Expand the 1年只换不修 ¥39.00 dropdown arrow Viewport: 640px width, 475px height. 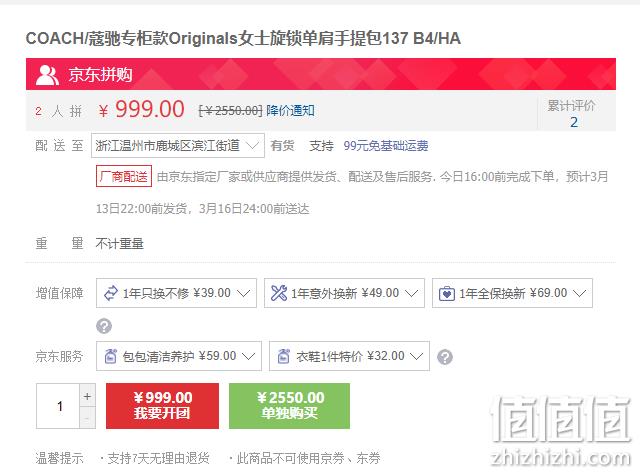pos(243,293)
